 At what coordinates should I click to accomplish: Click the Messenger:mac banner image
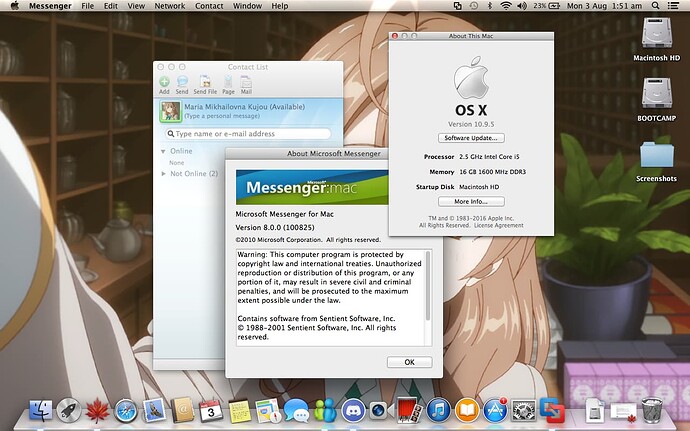(x=312, y=187)
